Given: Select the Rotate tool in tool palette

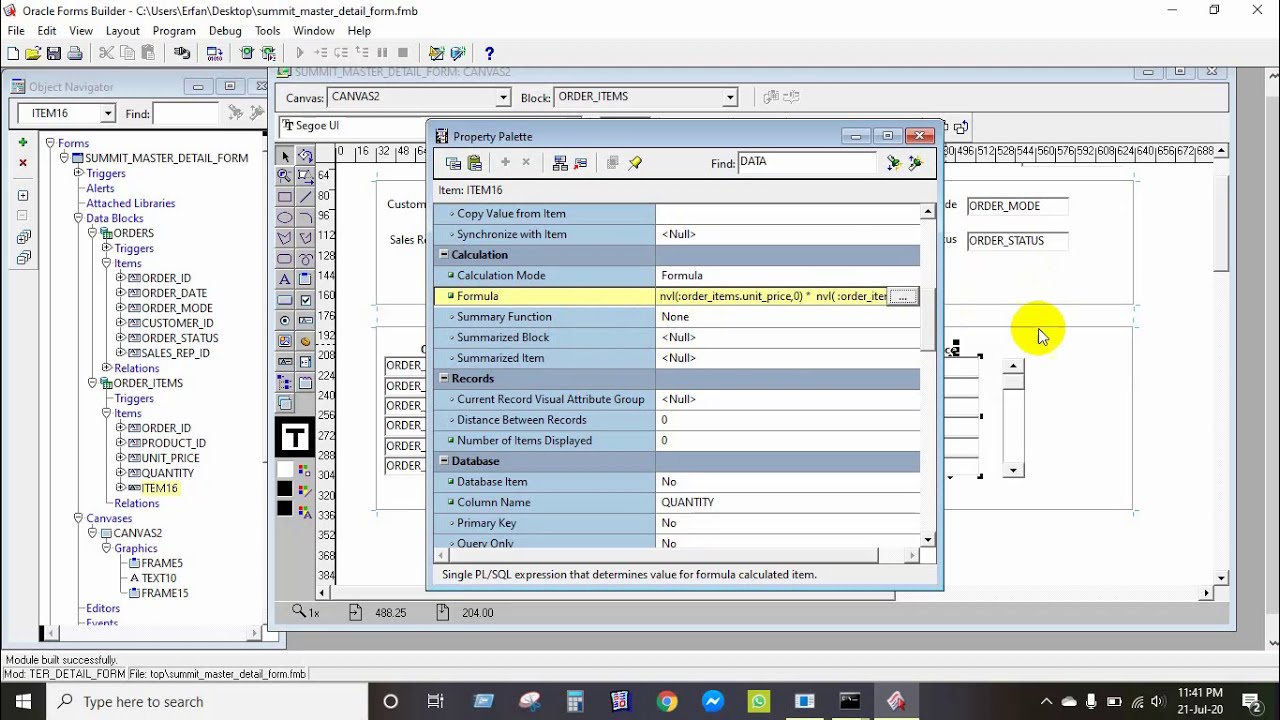Looking at the screenshot, I should pos(306,156).
